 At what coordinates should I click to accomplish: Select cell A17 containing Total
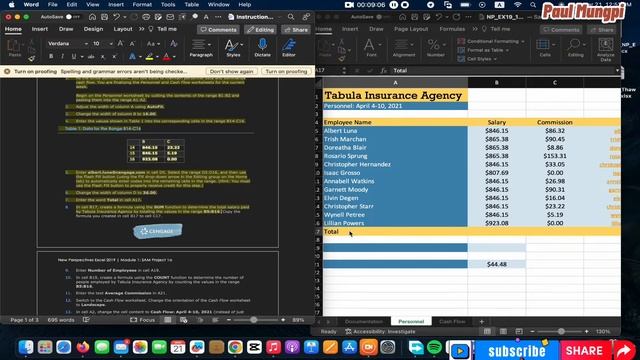395,231
